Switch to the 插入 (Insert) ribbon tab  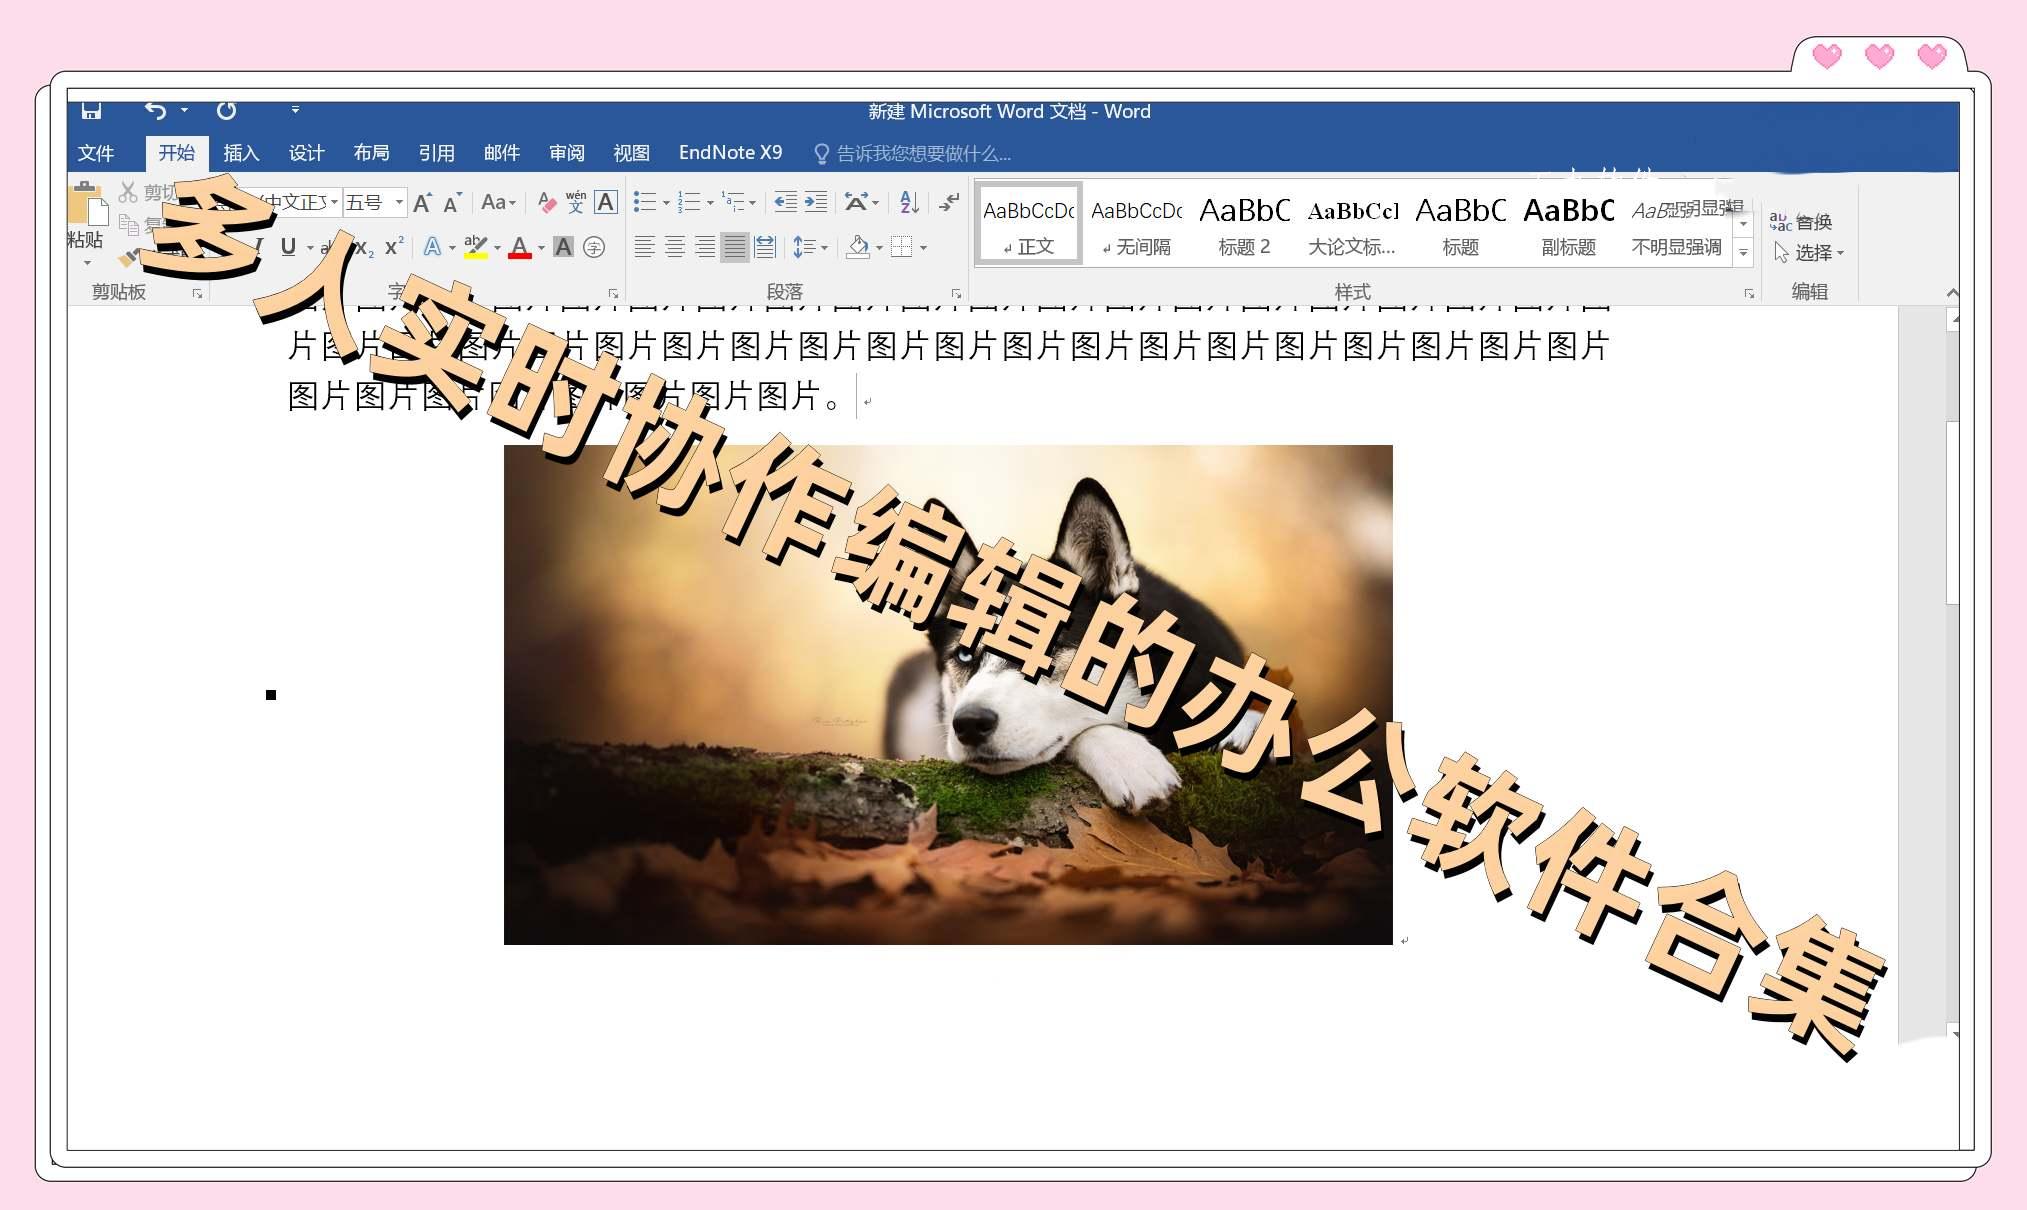click(x=241, y=152)
